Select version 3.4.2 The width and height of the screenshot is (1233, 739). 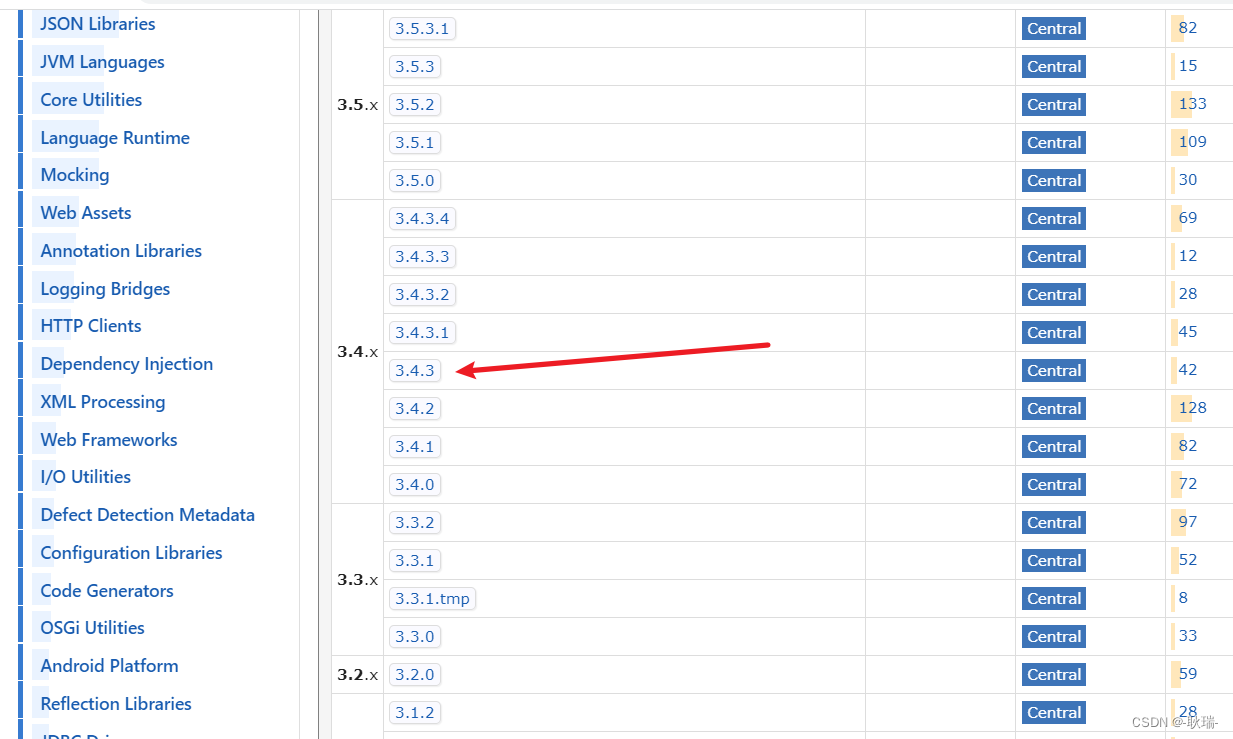point(414,409)
